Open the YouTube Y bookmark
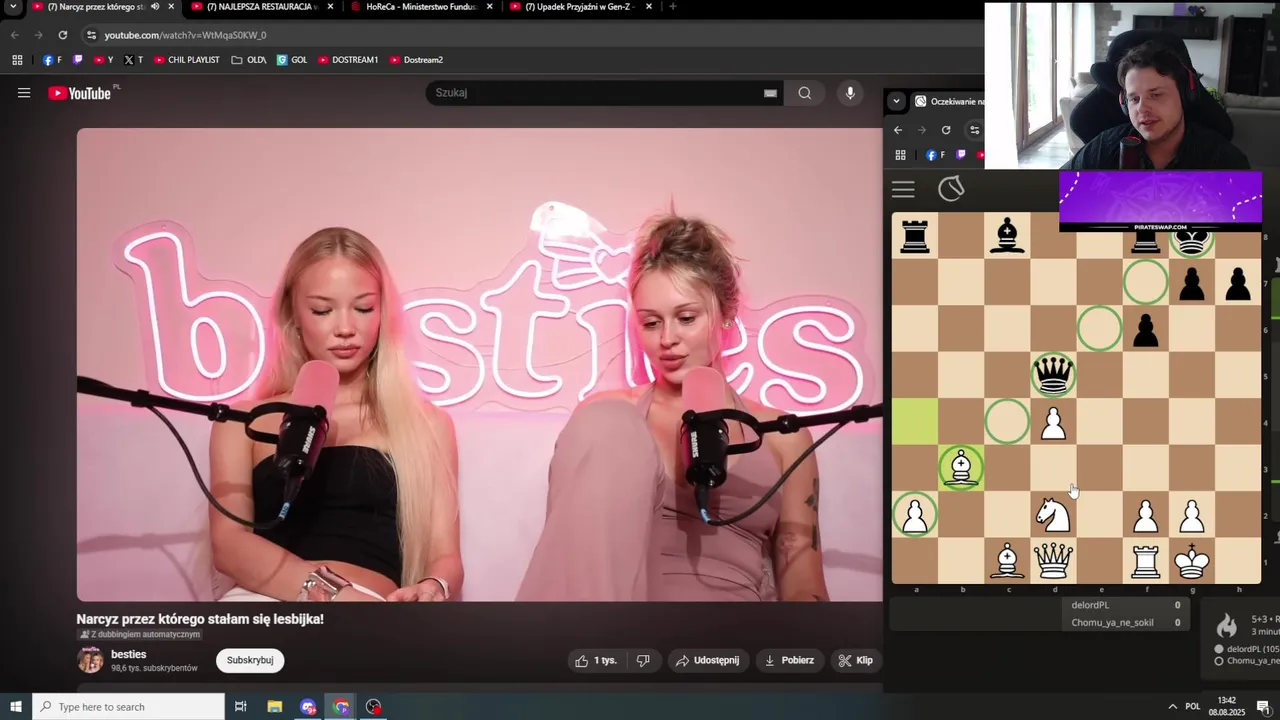Screen dimensions: 1280x720 (104, 60)
